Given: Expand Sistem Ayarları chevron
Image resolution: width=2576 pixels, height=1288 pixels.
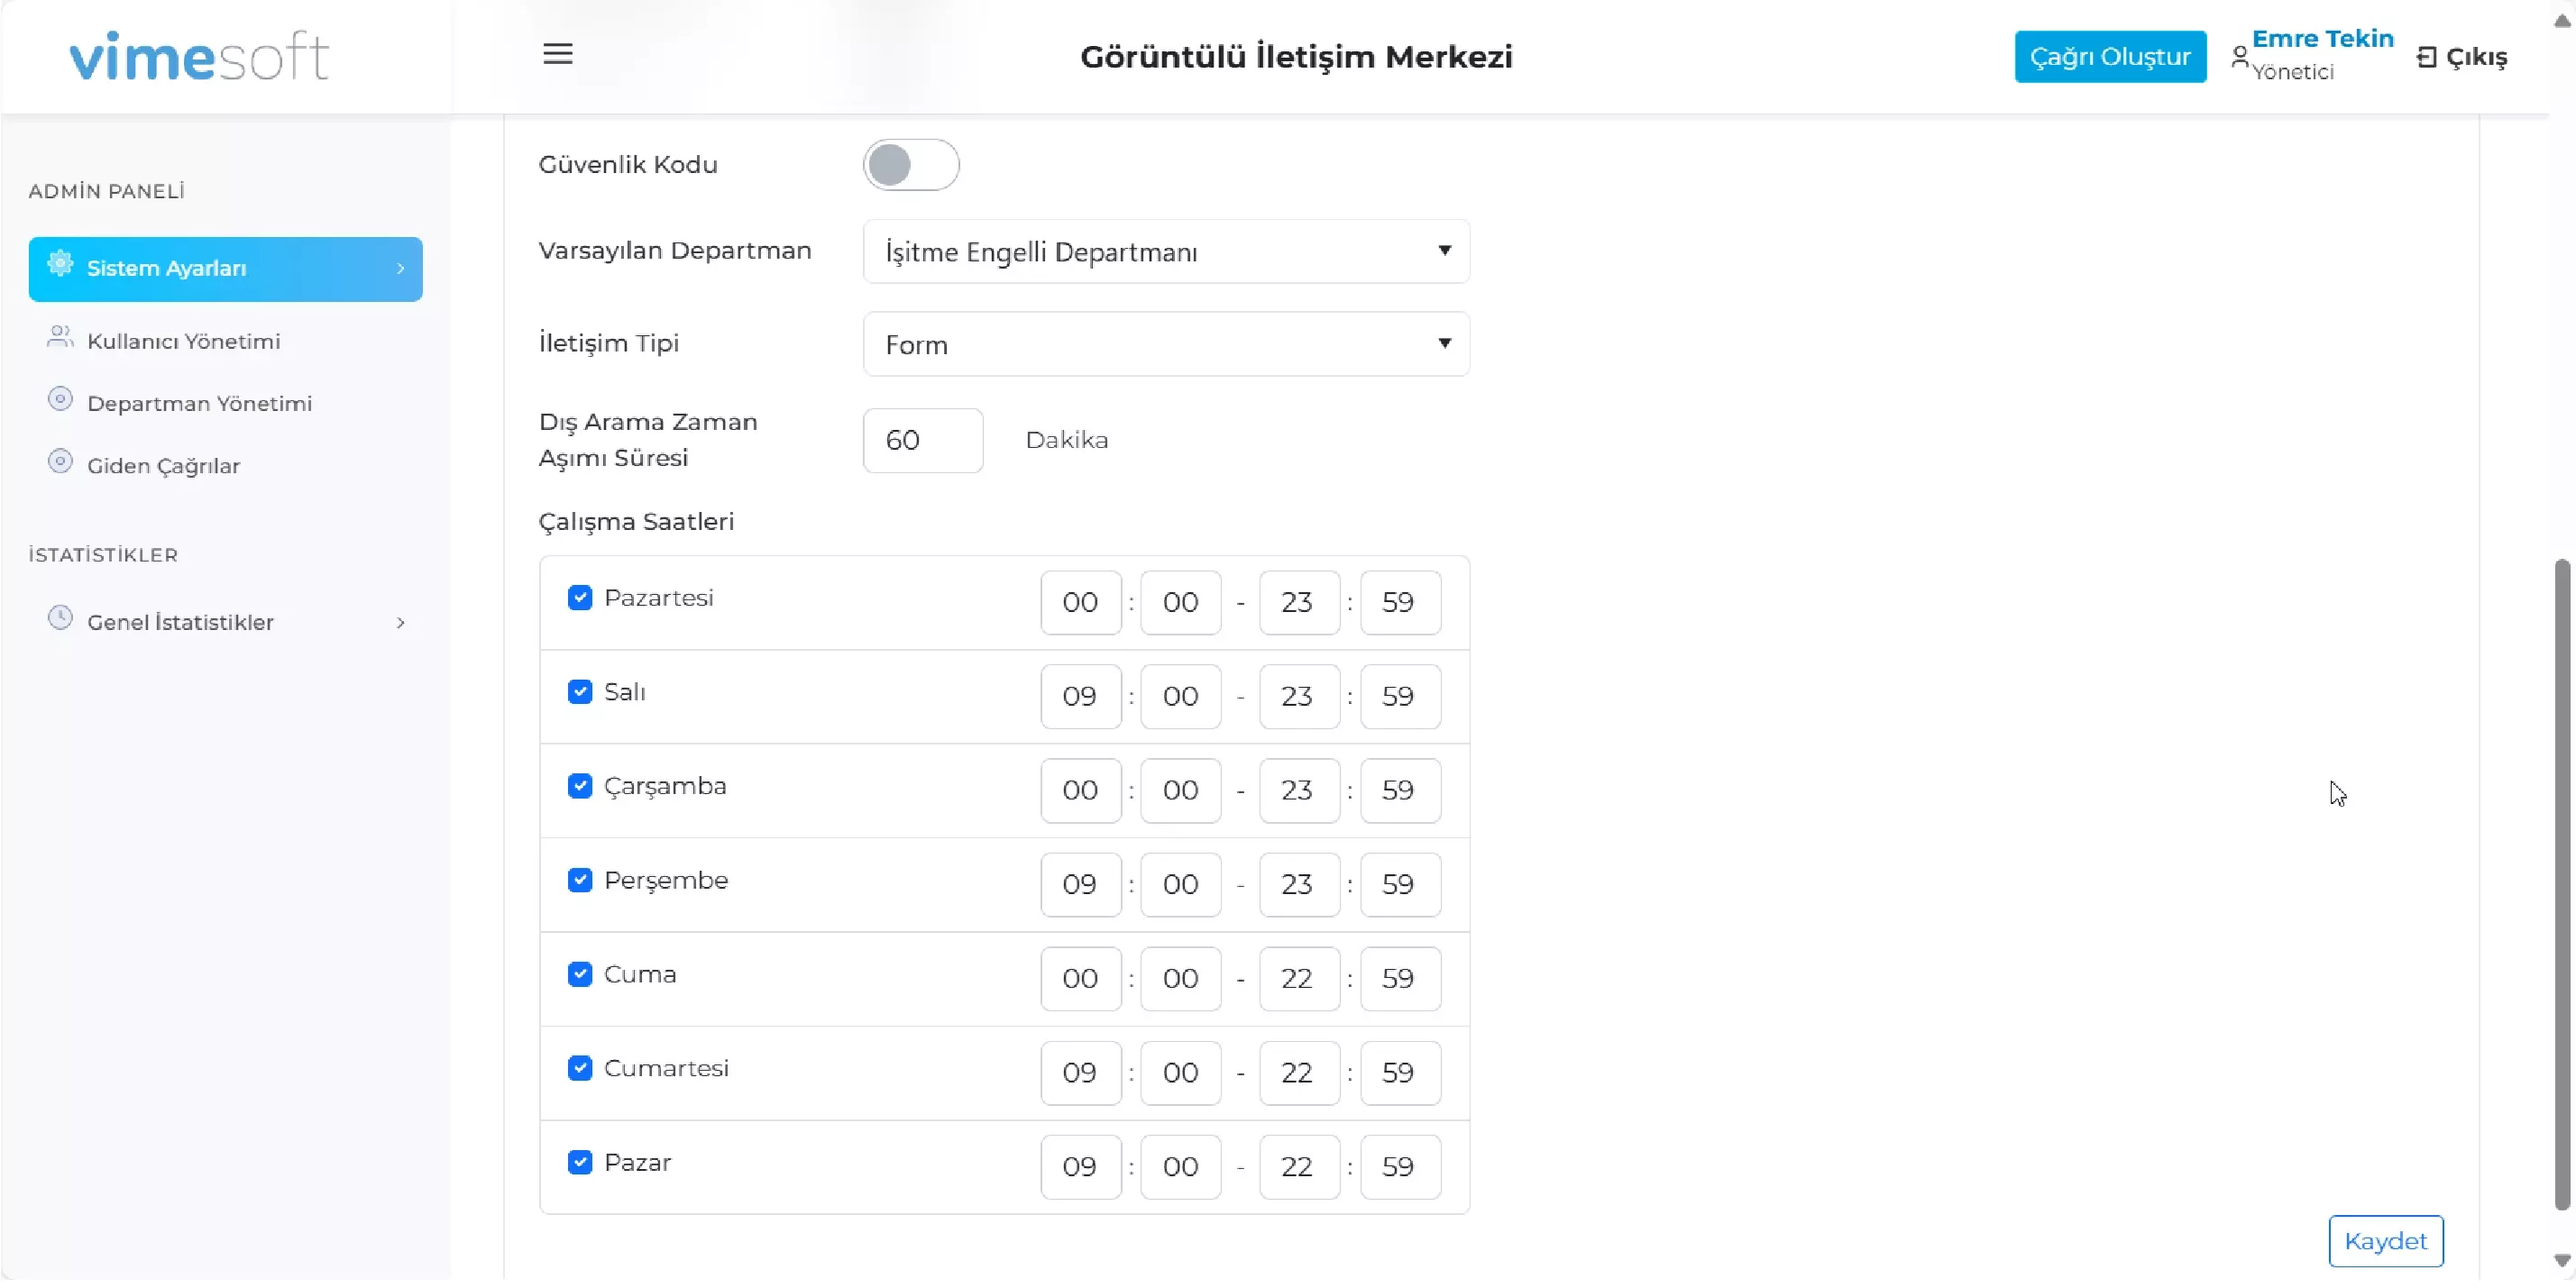Looking at the screenshot, I should click(400, 269).
